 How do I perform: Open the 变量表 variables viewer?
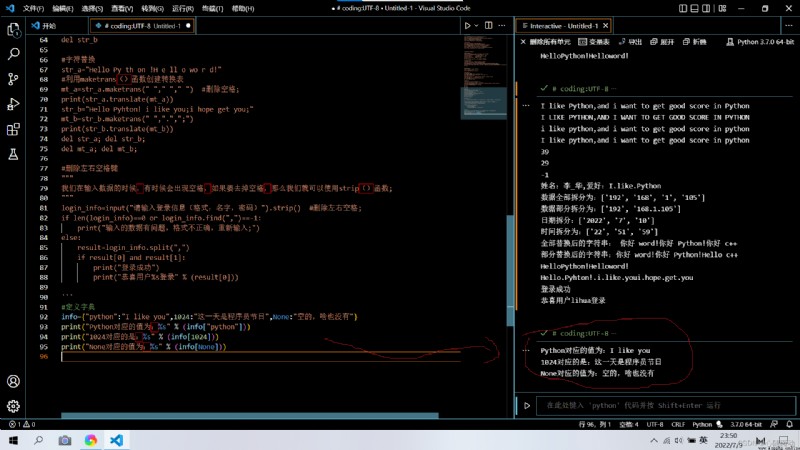pyautogui.click(x=594, y=42)
